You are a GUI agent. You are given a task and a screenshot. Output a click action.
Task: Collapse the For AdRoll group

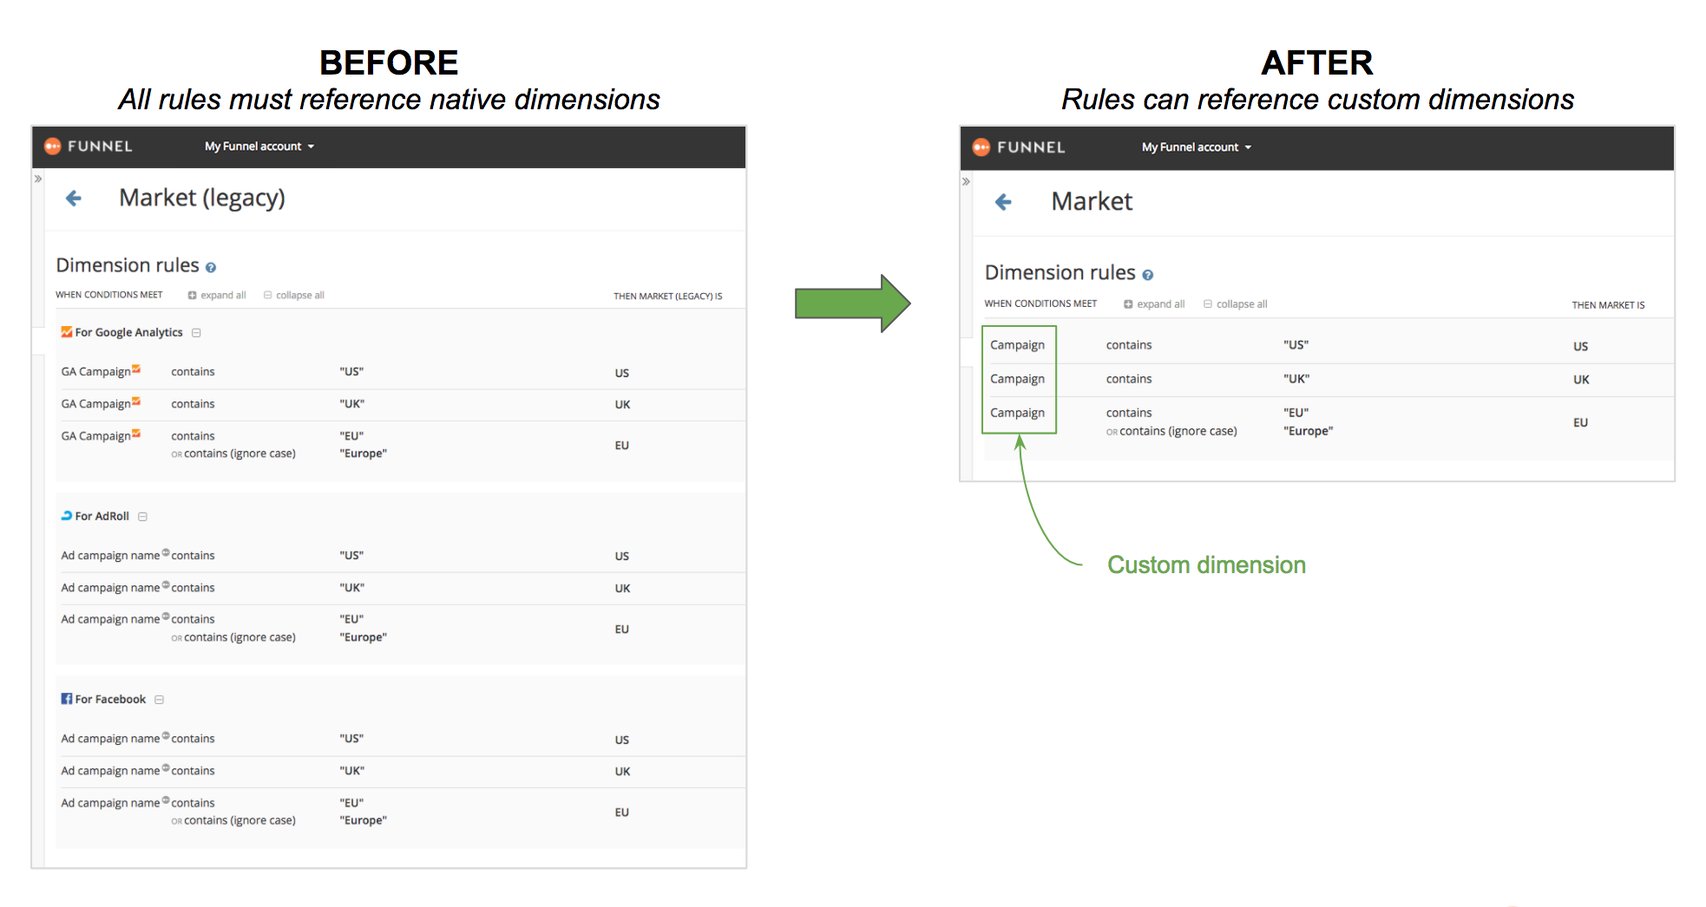143,517
